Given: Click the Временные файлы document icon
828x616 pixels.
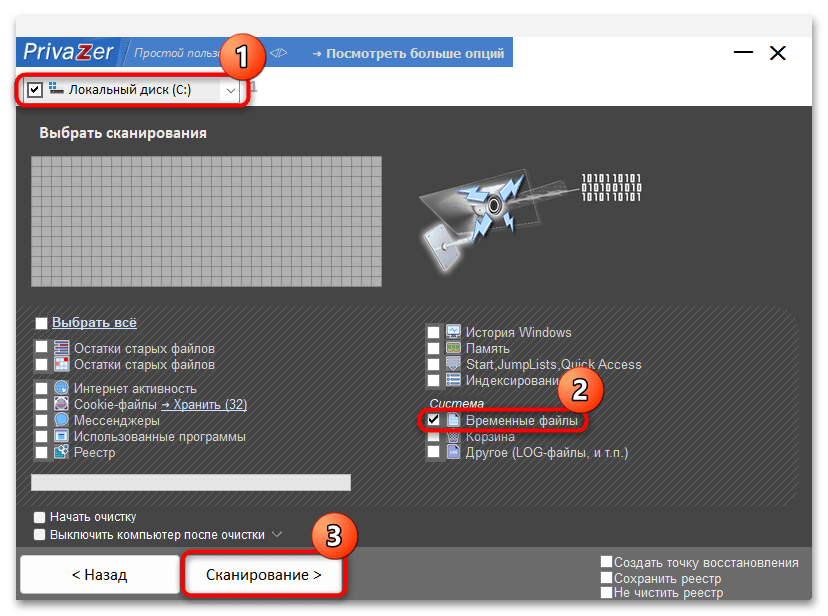Looking at the screenshot, I should point(452,420).
